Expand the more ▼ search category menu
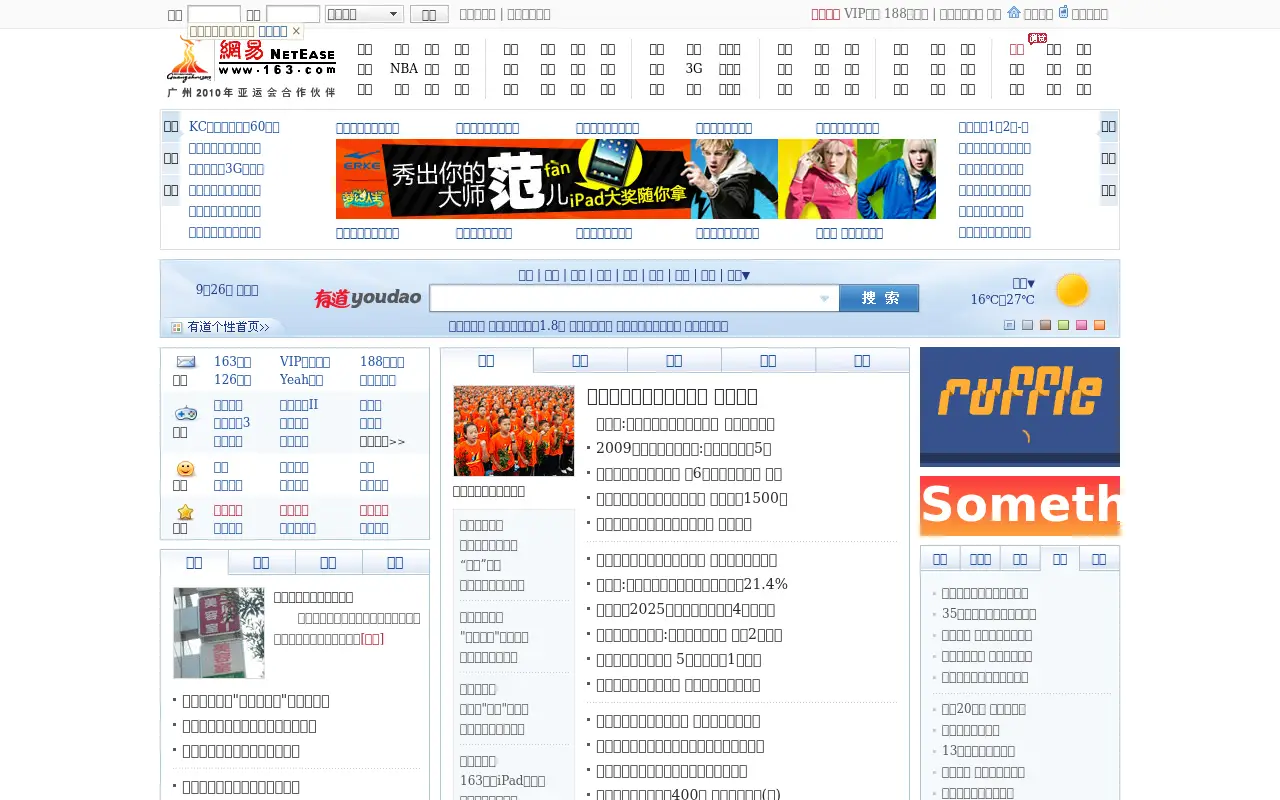 tap(738, 275)
